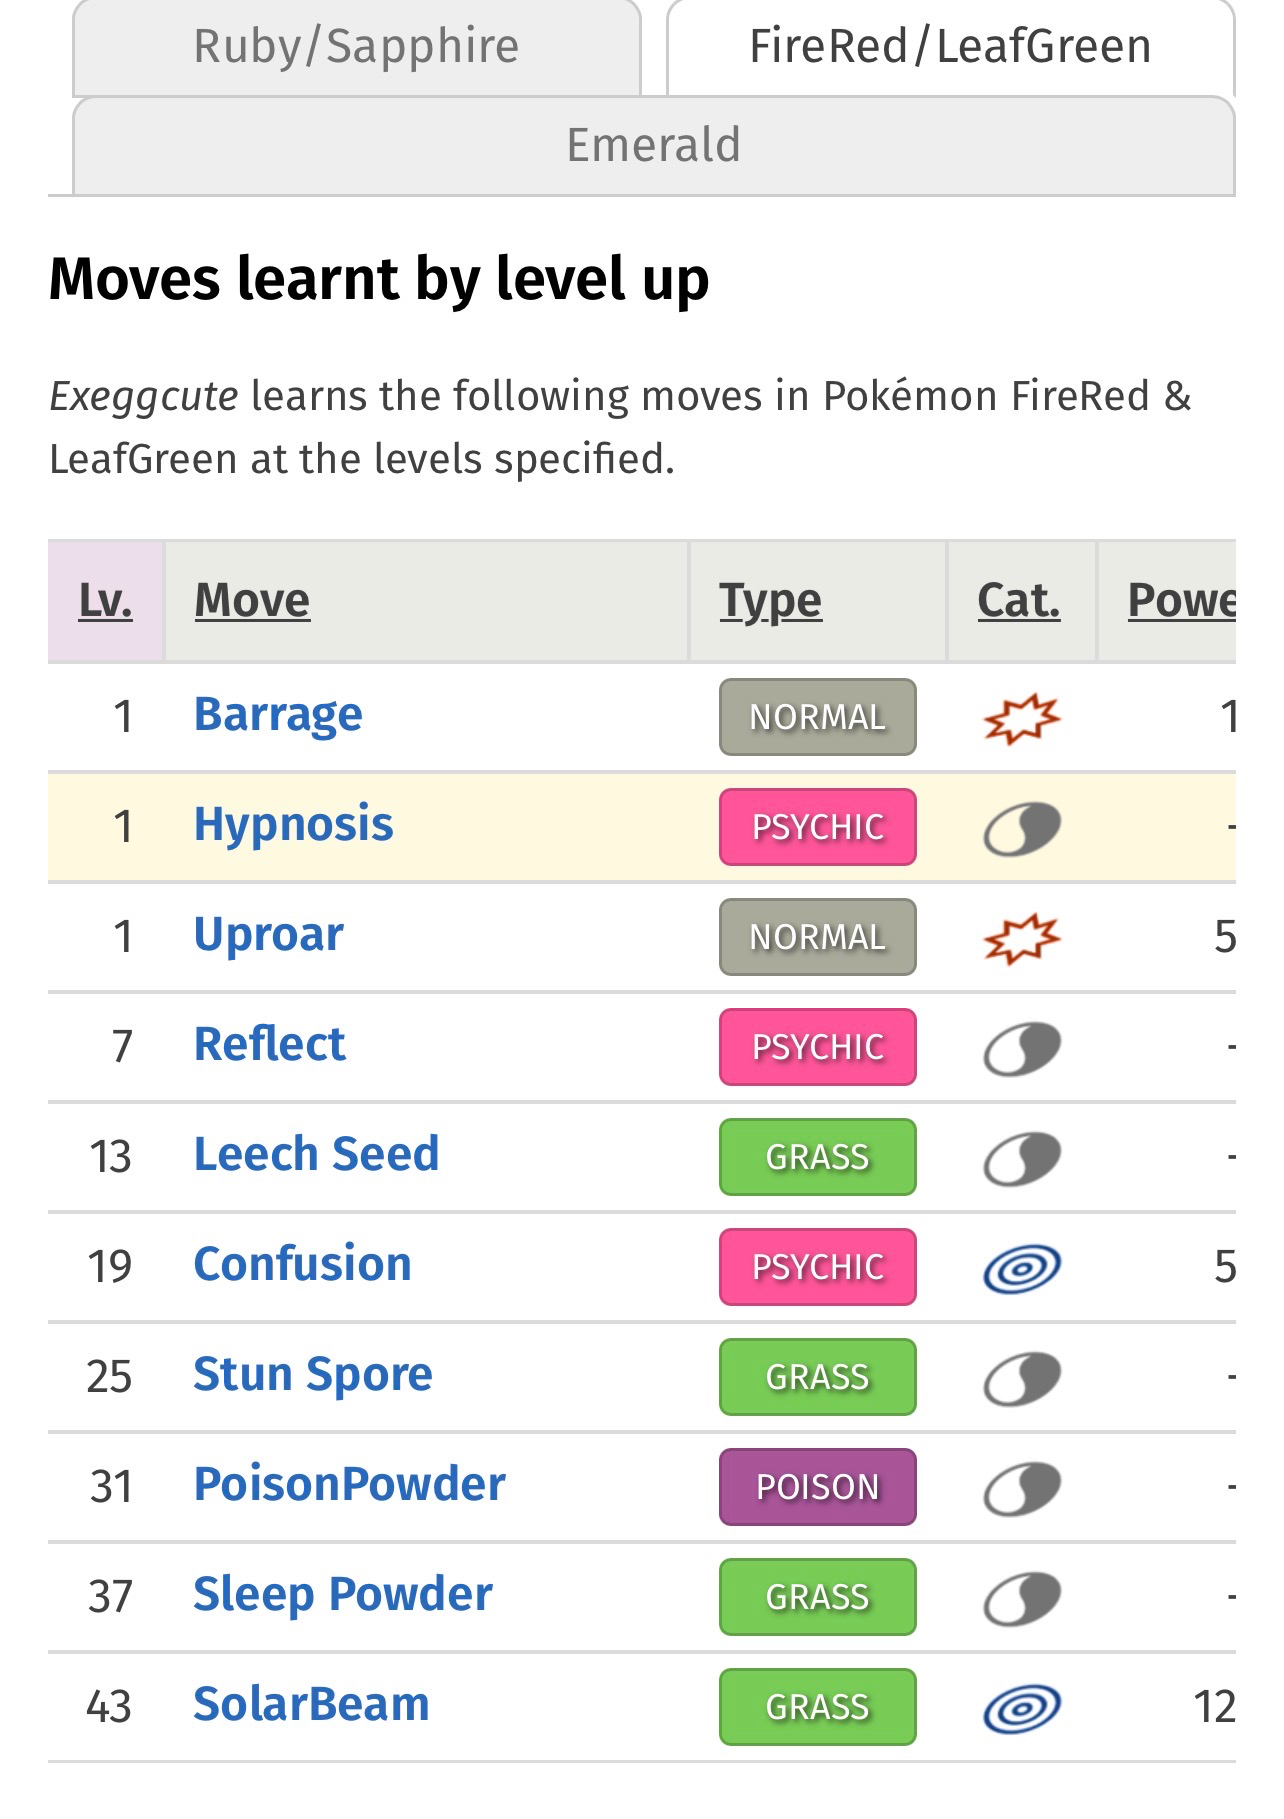Screen dimensions: 1284x1819
Task: Switch to the Emerald tab
Action: click(x=653, y=146)
